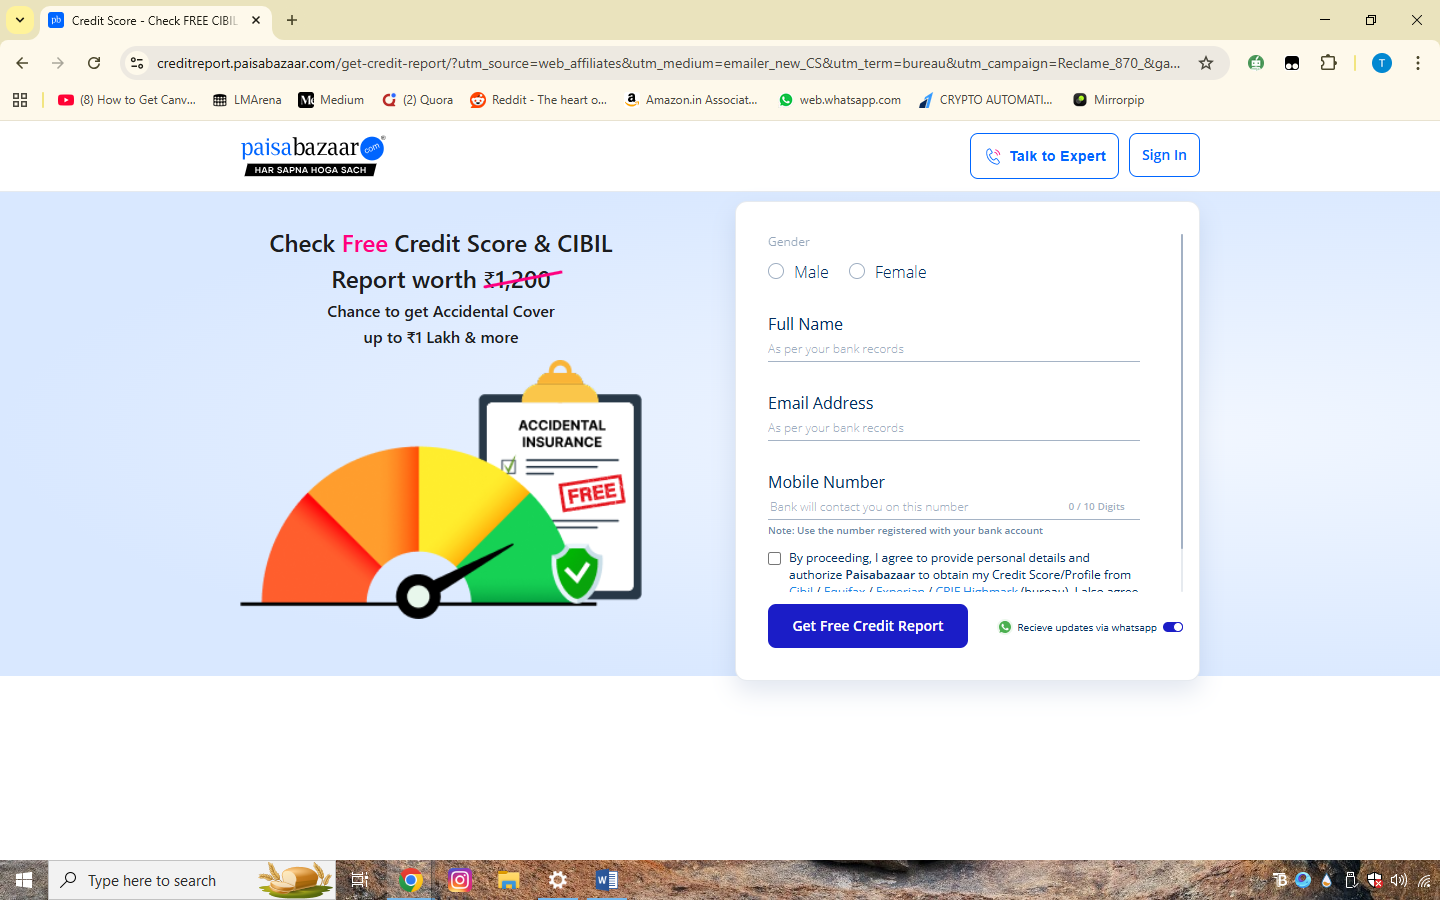
Task: Open the tab search dropdown arrow
Action: click(19, 19)
